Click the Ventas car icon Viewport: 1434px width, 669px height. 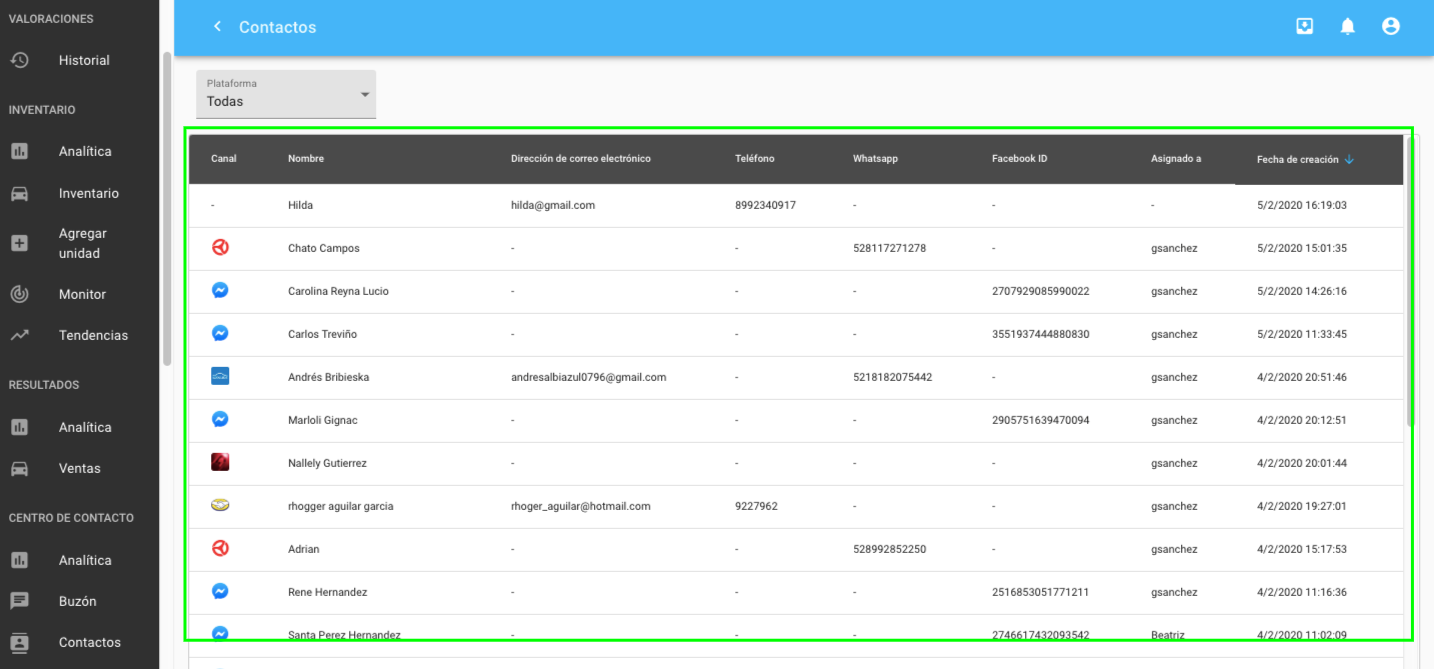(x=19, y=468)
